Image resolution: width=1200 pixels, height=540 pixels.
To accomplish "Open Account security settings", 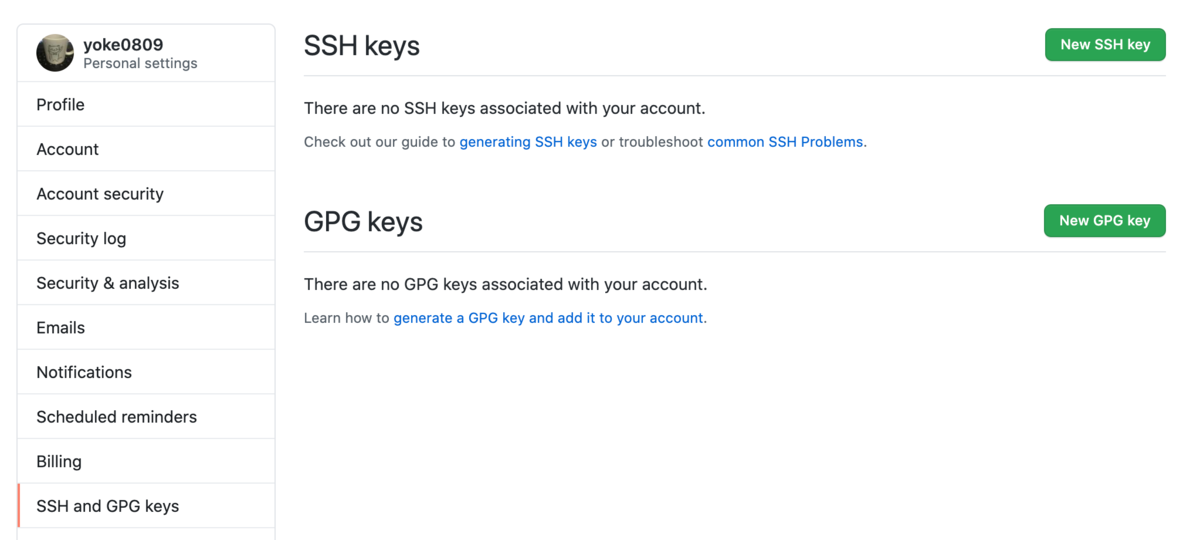I will point(100,194).
